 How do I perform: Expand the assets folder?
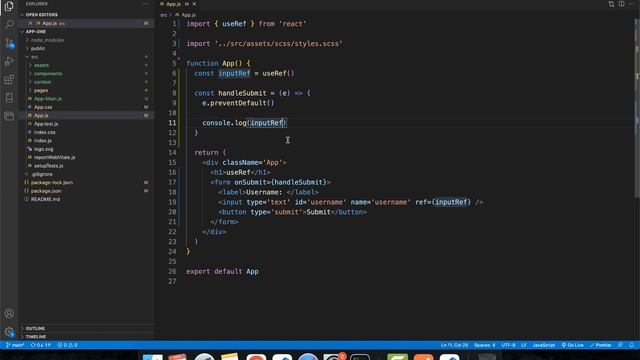tap(41, 65)
